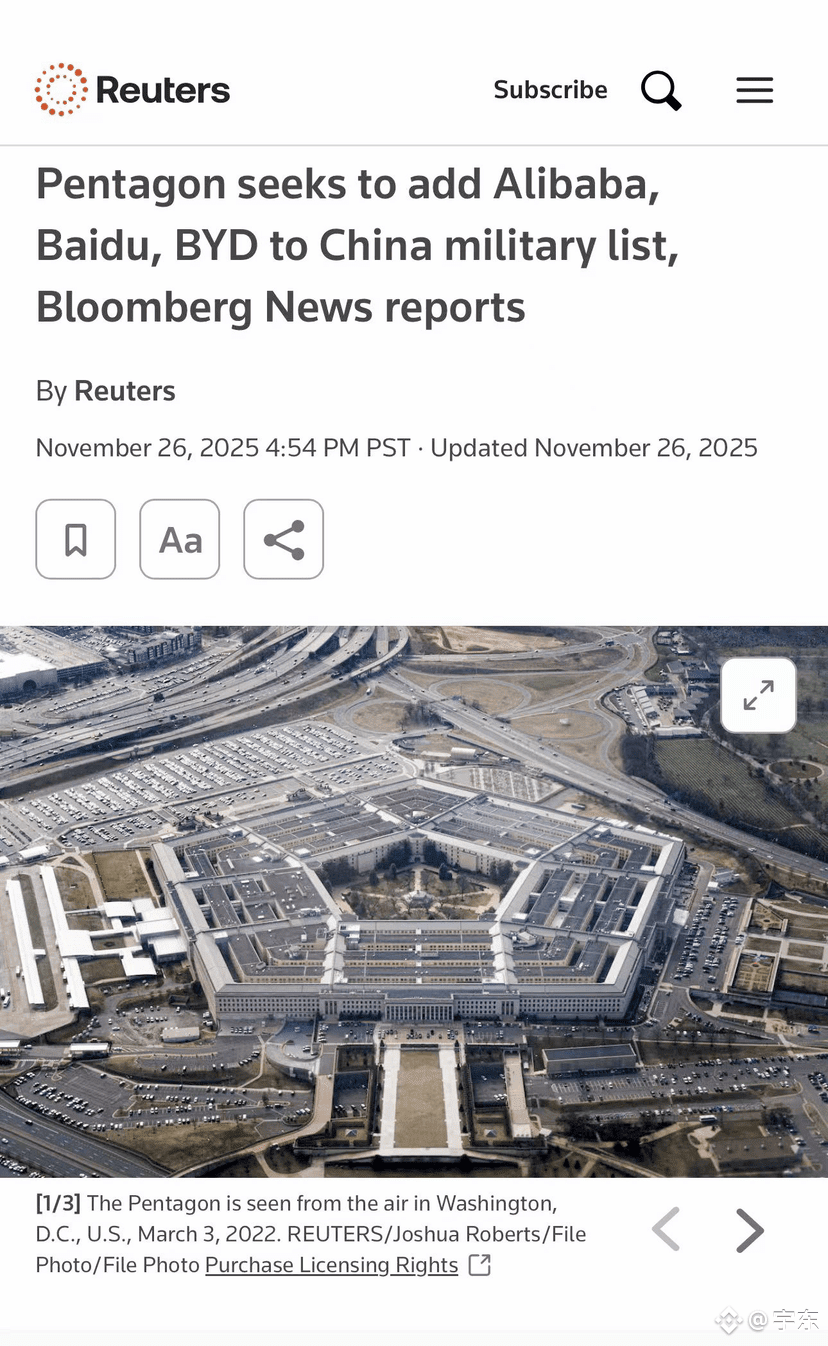Click the [1/3] photo counter in caption

[x=59, y=1203]
